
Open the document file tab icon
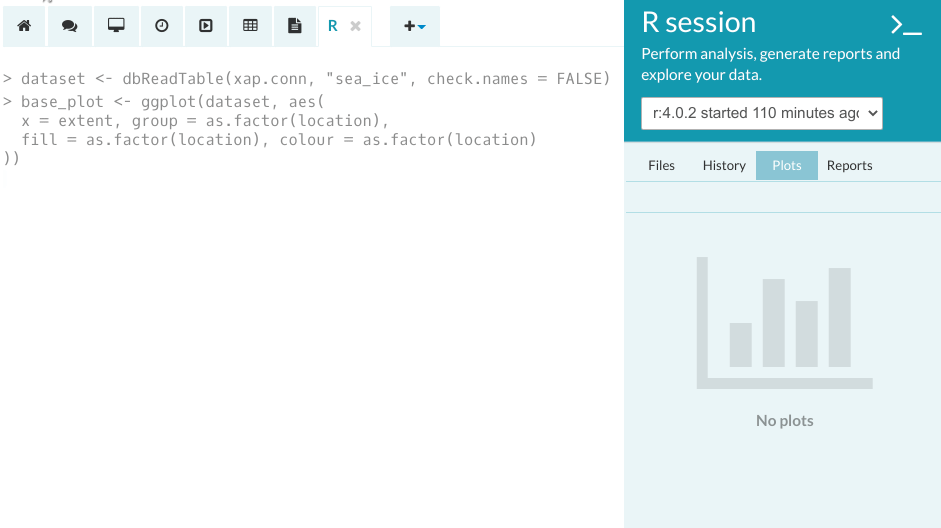295,26
